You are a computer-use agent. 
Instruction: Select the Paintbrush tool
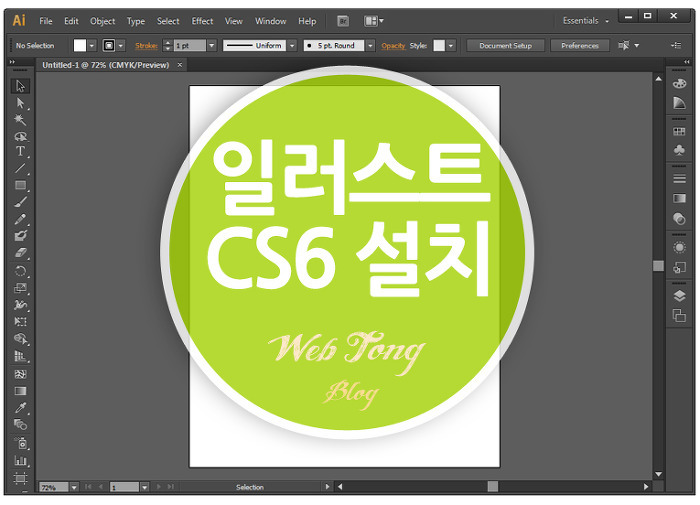[x=20, y=202]
